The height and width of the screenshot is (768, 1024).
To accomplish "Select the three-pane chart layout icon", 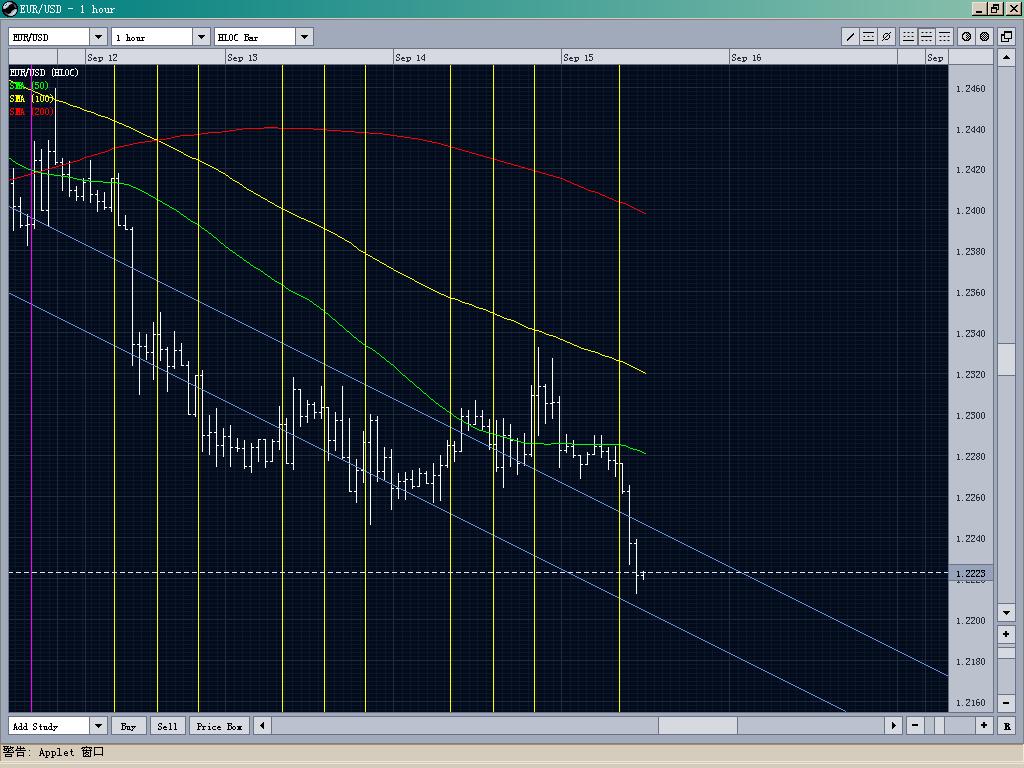I will [943, 36].
